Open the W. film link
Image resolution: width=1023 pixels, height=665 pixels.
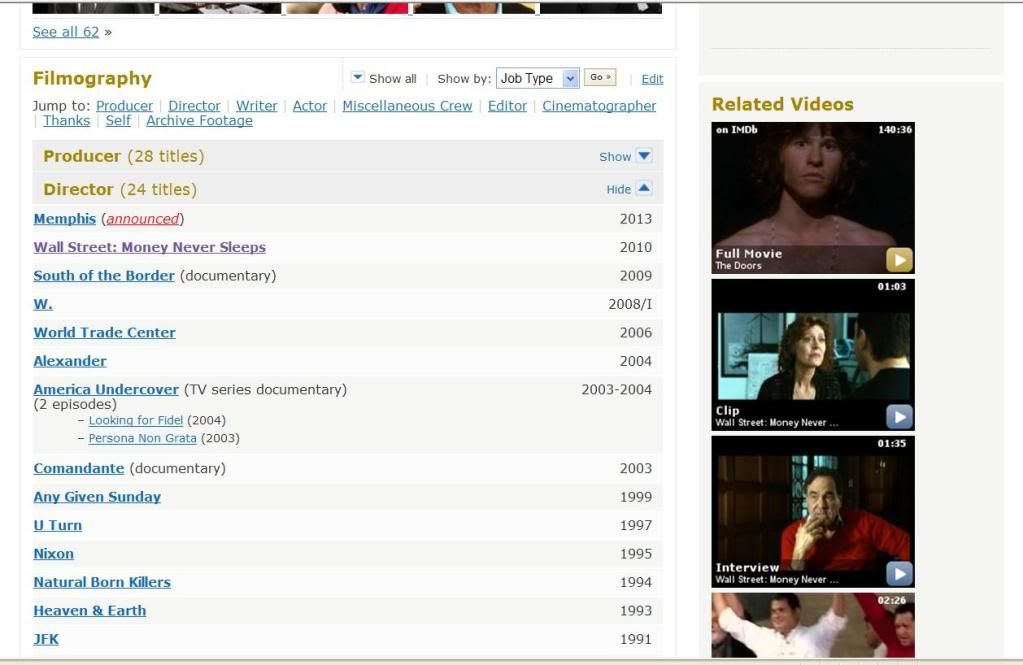pos(43,304)
